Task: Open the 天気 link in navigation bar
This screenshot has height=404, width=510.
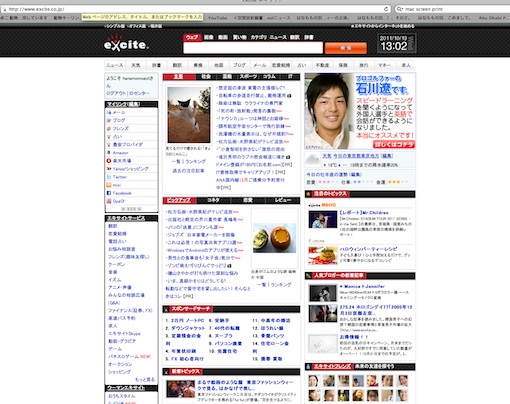Action: coord(136,65)
